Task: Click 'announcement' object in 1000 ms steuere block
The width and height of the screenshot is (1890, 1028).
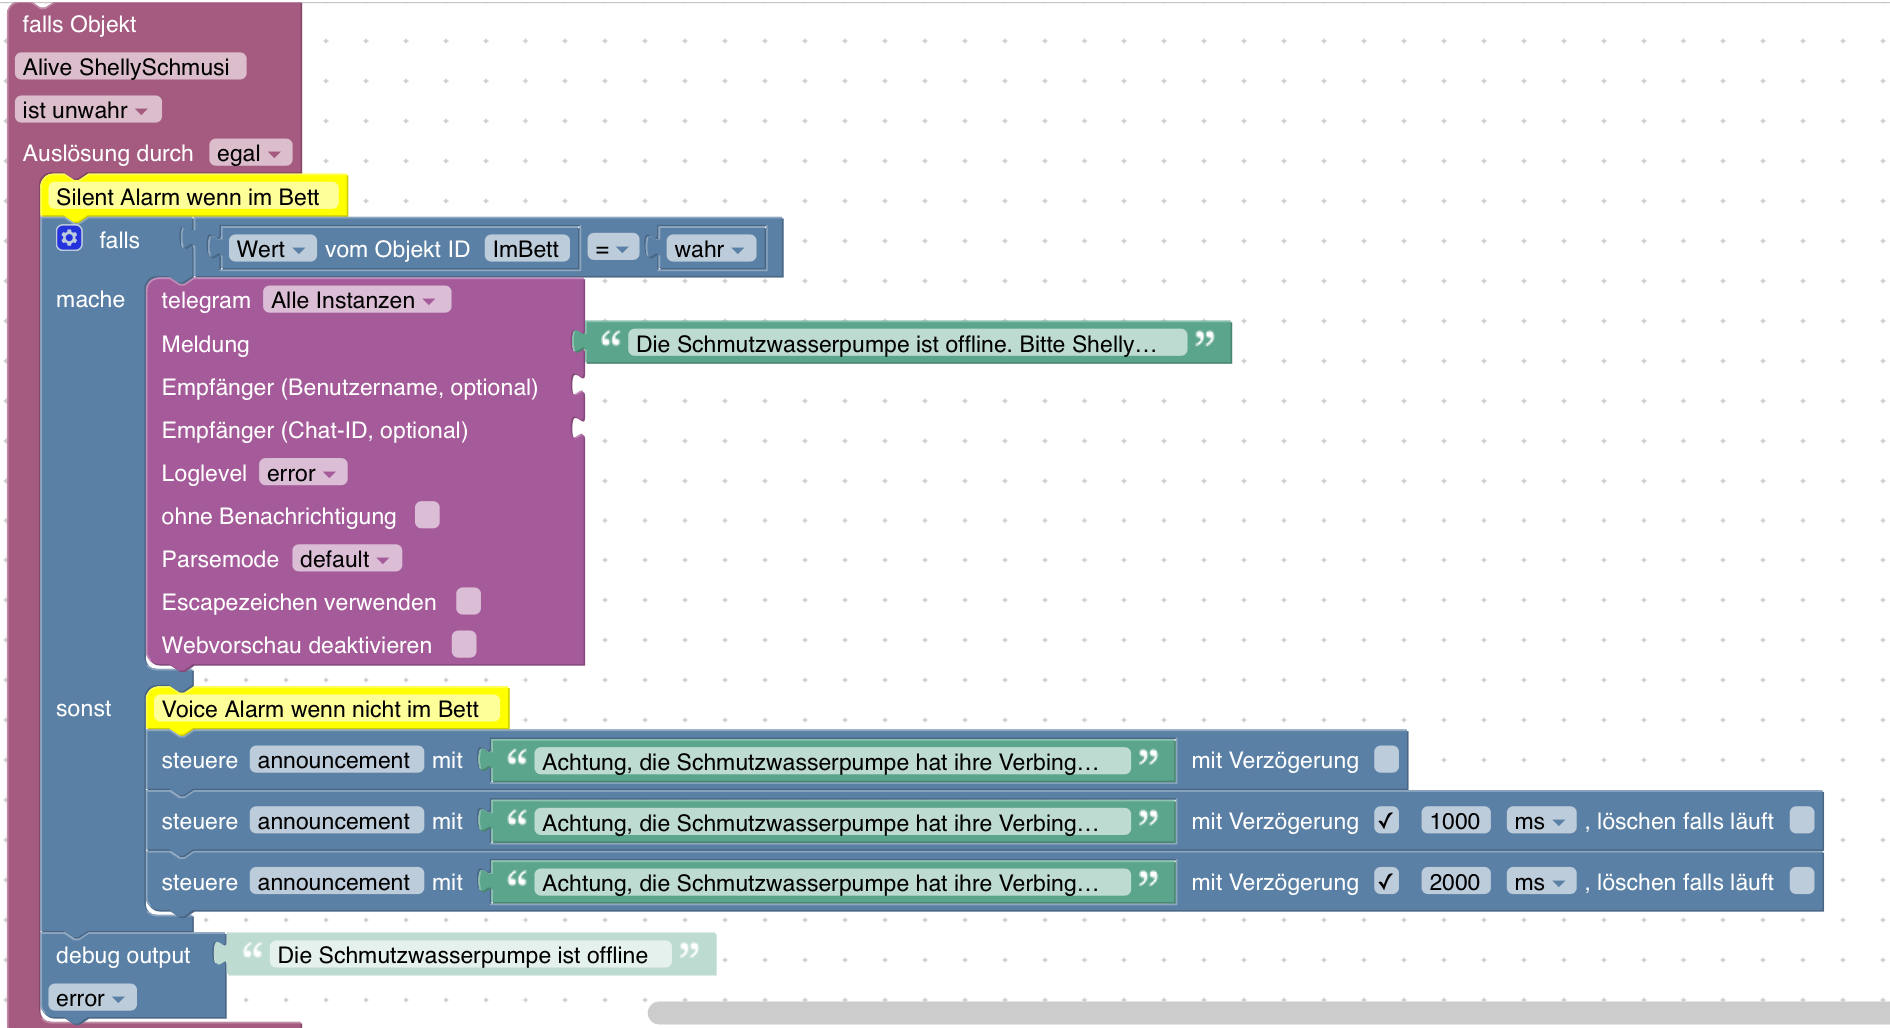Action: tap(336, 821)
